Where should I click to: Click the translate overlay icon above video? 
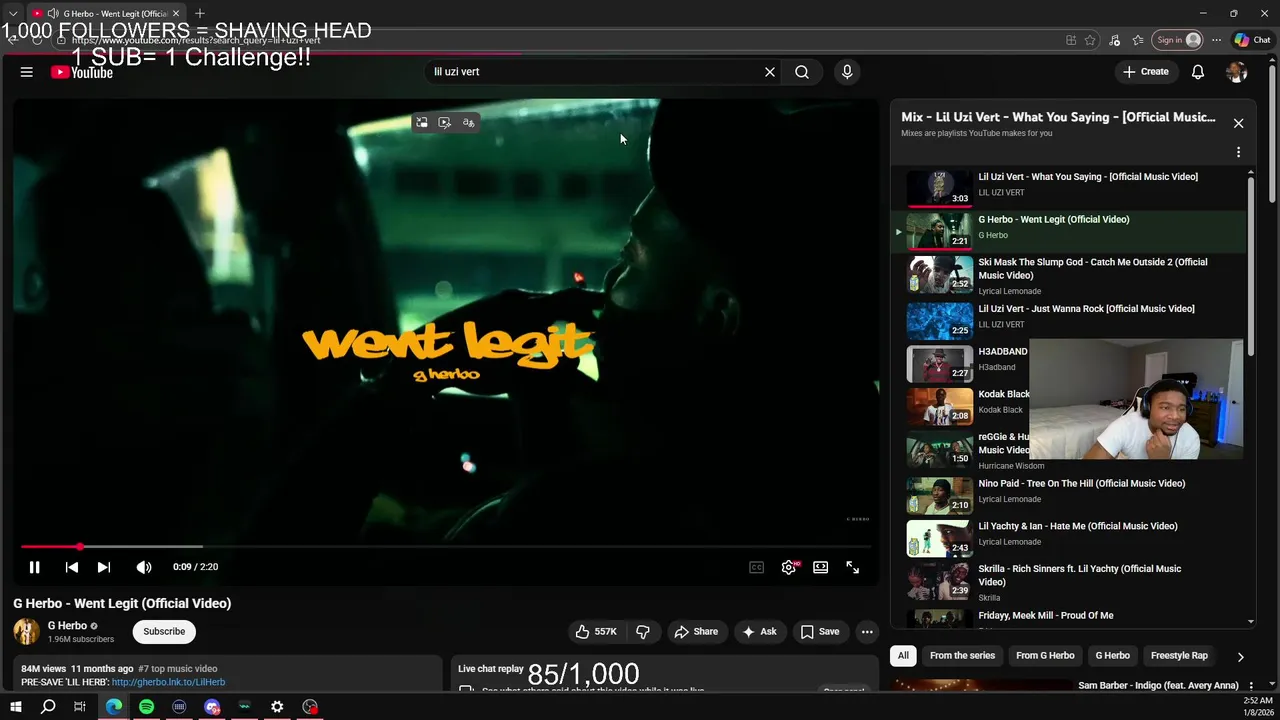(x=468, y=123)
